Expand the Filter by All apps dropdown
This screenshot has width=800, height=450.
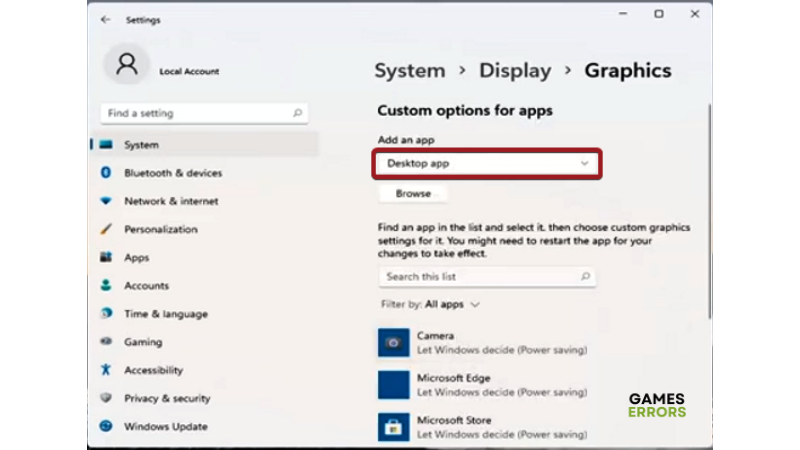coord(430,304)
